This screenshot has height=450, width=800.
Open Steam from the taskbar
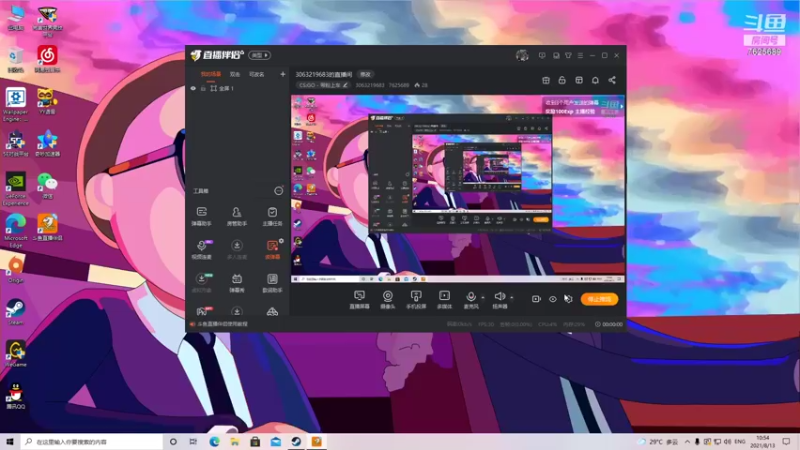296,441
